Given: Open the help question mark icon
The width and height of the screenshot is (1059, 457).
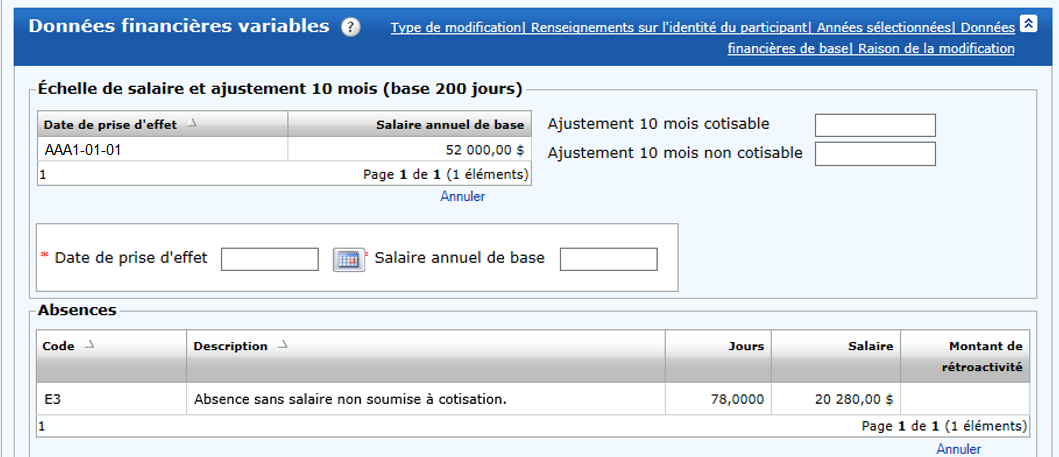Looking at the screenshot, I should 351,27.
